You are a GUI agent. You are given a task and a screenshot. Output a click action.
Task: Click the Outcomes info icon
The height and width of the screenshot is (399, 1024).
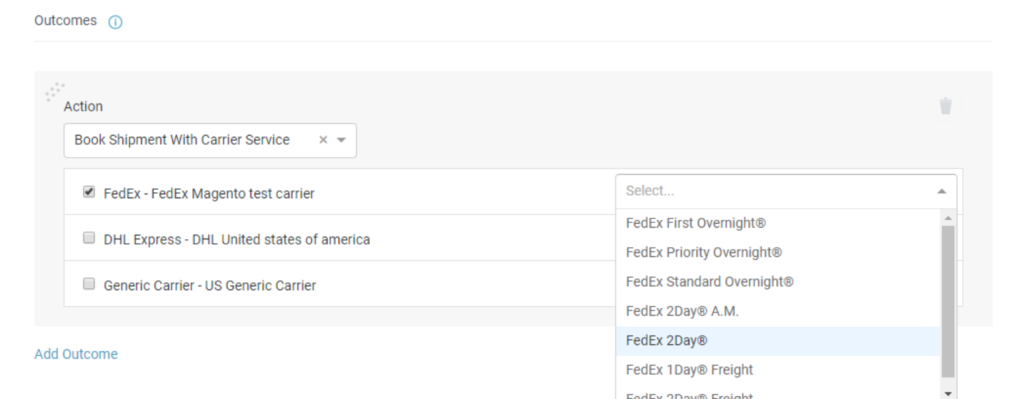115,22
